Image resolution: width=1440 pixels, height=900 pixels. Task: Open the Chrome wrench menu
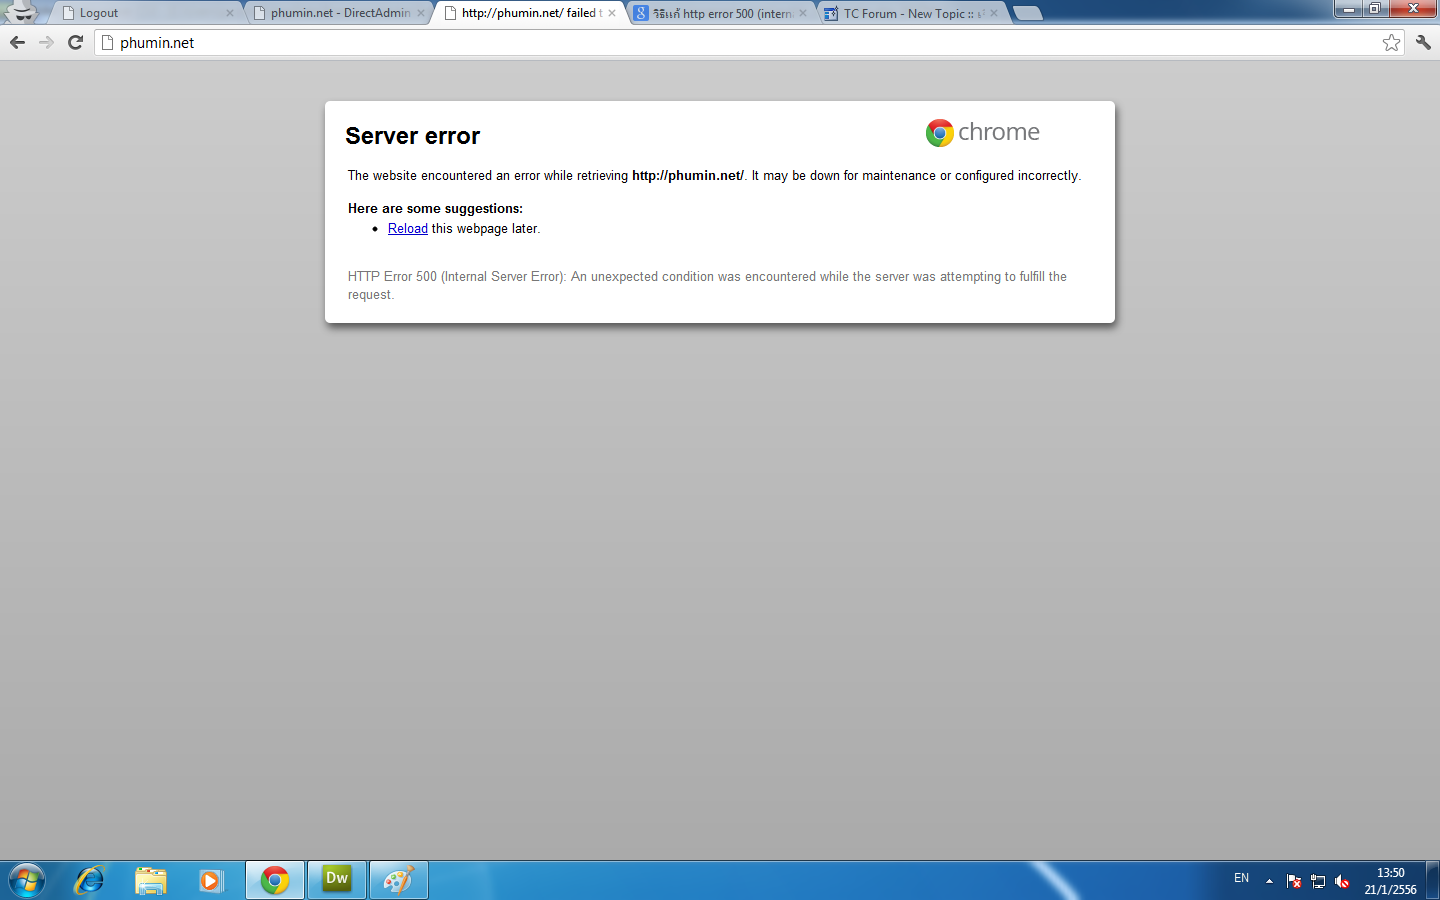click(1423, 42)
